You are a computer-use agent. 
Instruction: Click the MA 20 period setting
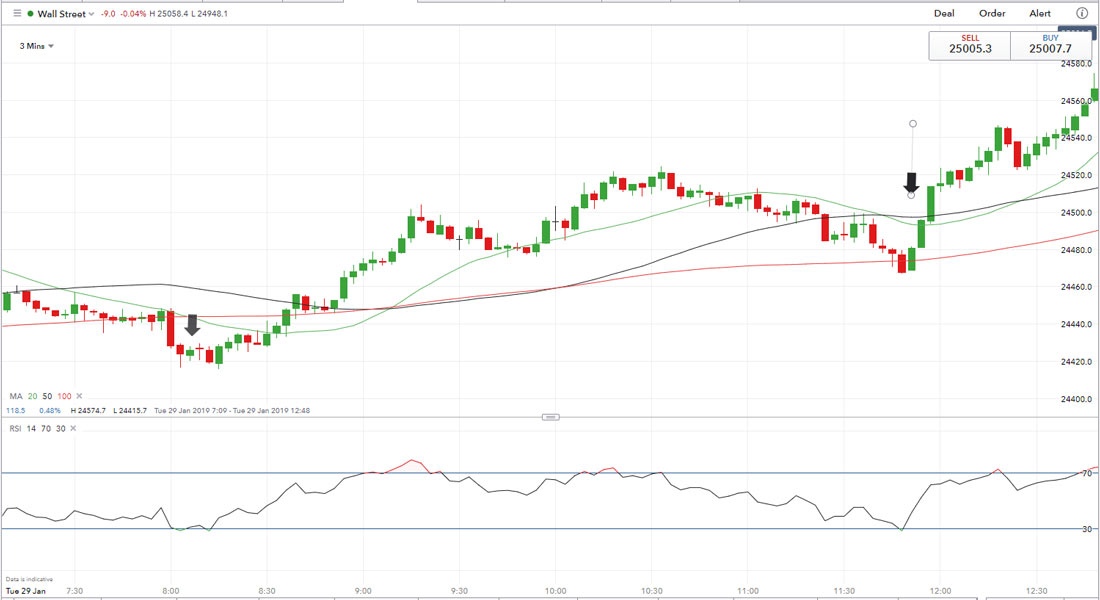coord(31,396)
